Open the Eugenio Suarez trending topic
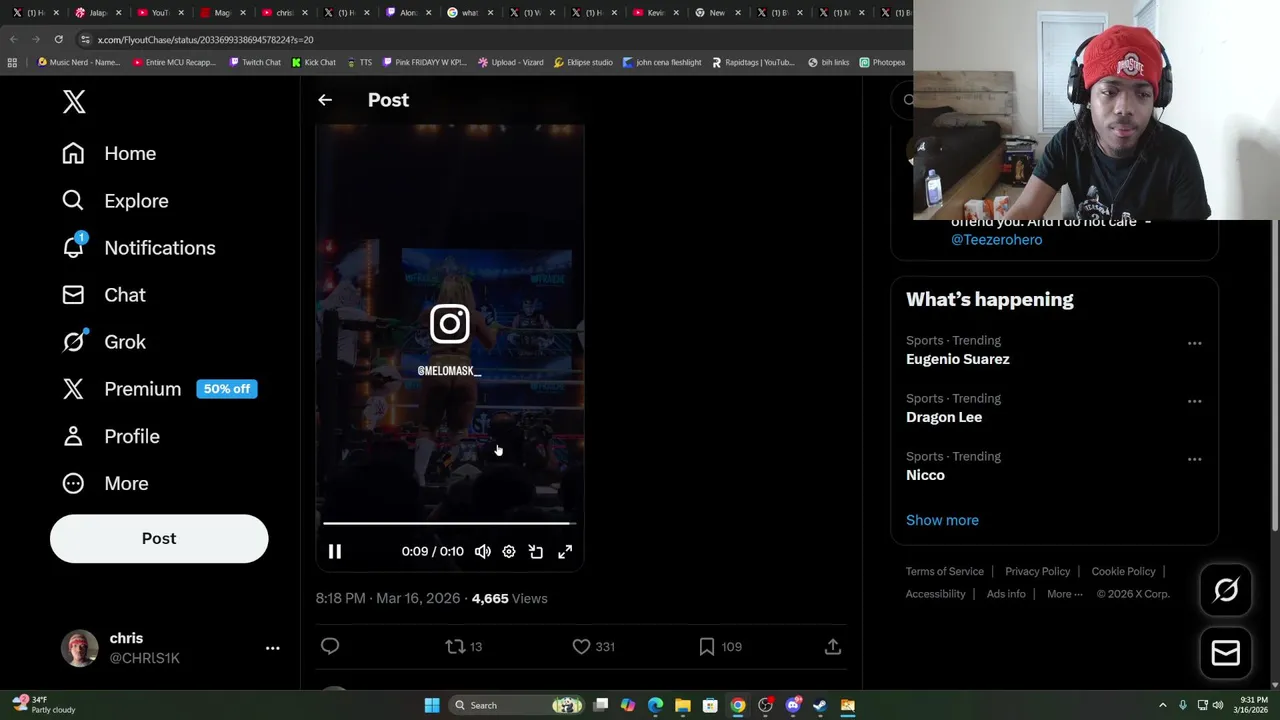This screenshot has width=1280, height=720. point(957,359)
